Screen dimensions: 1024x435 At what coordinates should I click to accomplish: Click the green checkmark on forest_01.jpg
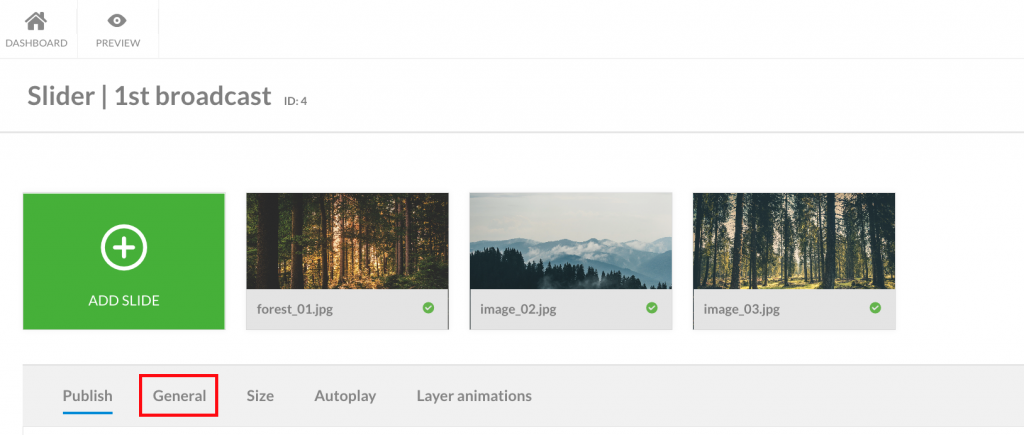[x=428, y=308]
